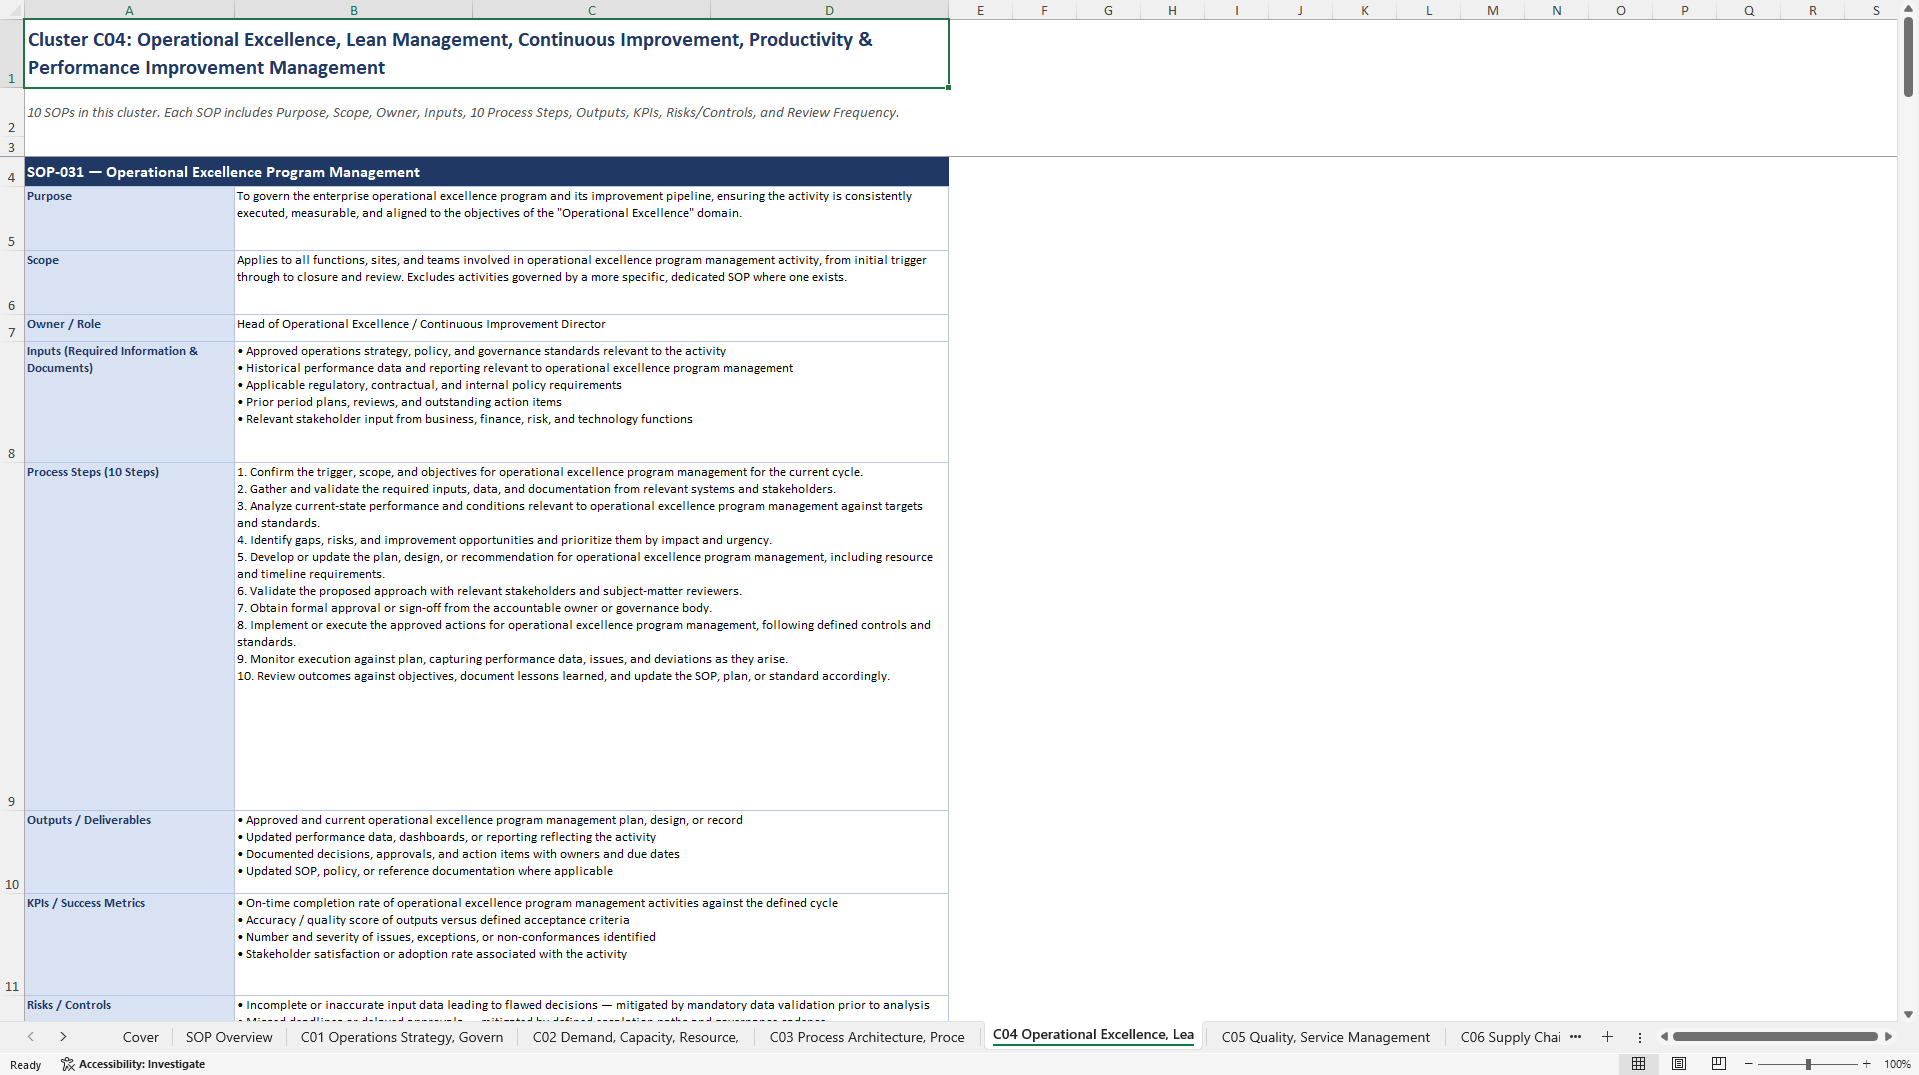
Task: Click Process Steps (10 Steps) label
Action: point(129,637)
